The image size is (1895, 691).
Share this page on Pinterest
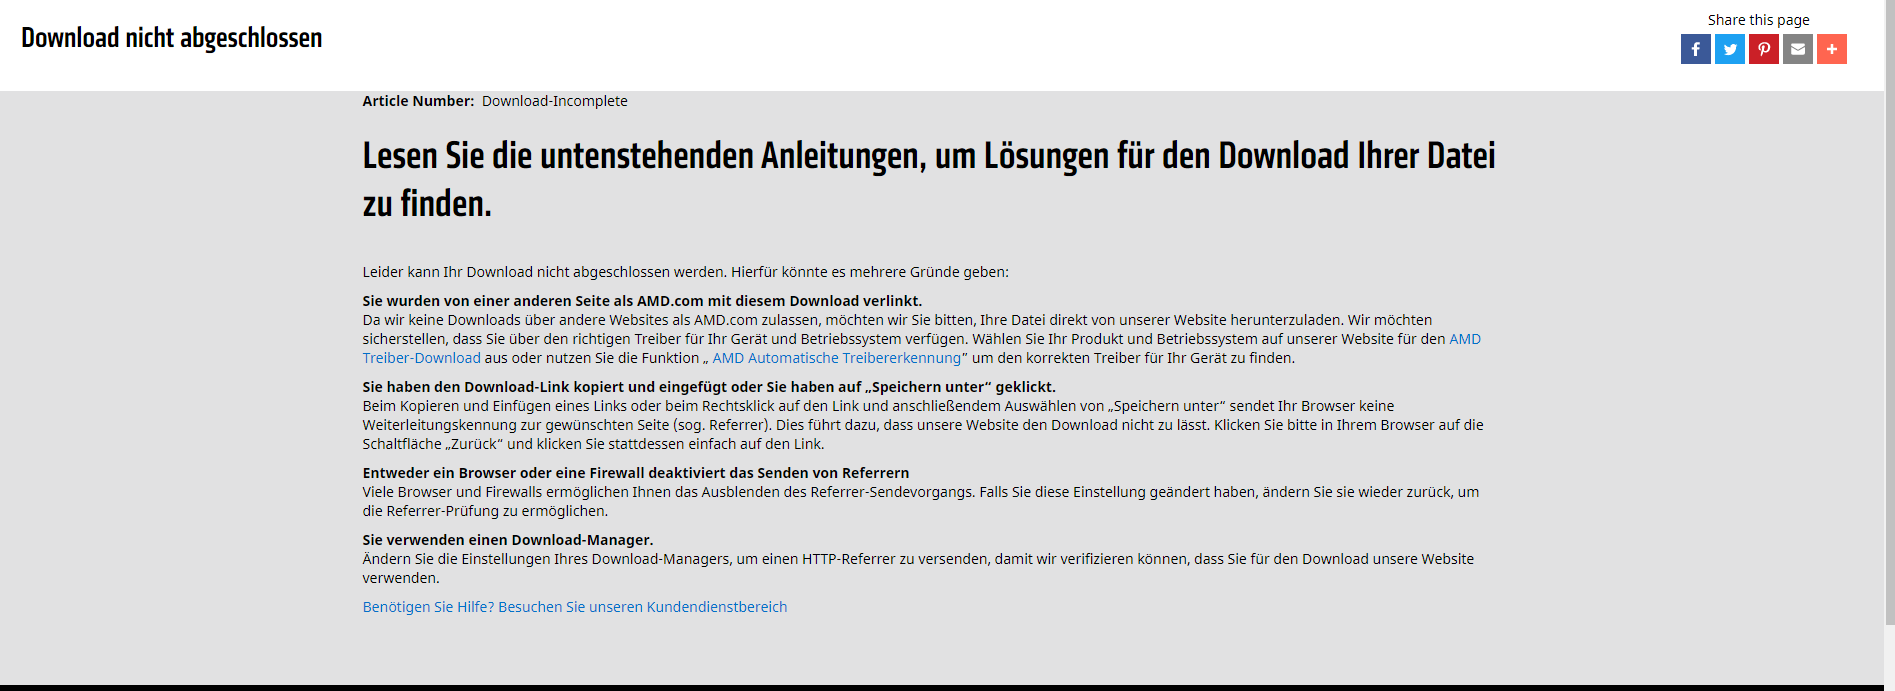pos(1763,49)
